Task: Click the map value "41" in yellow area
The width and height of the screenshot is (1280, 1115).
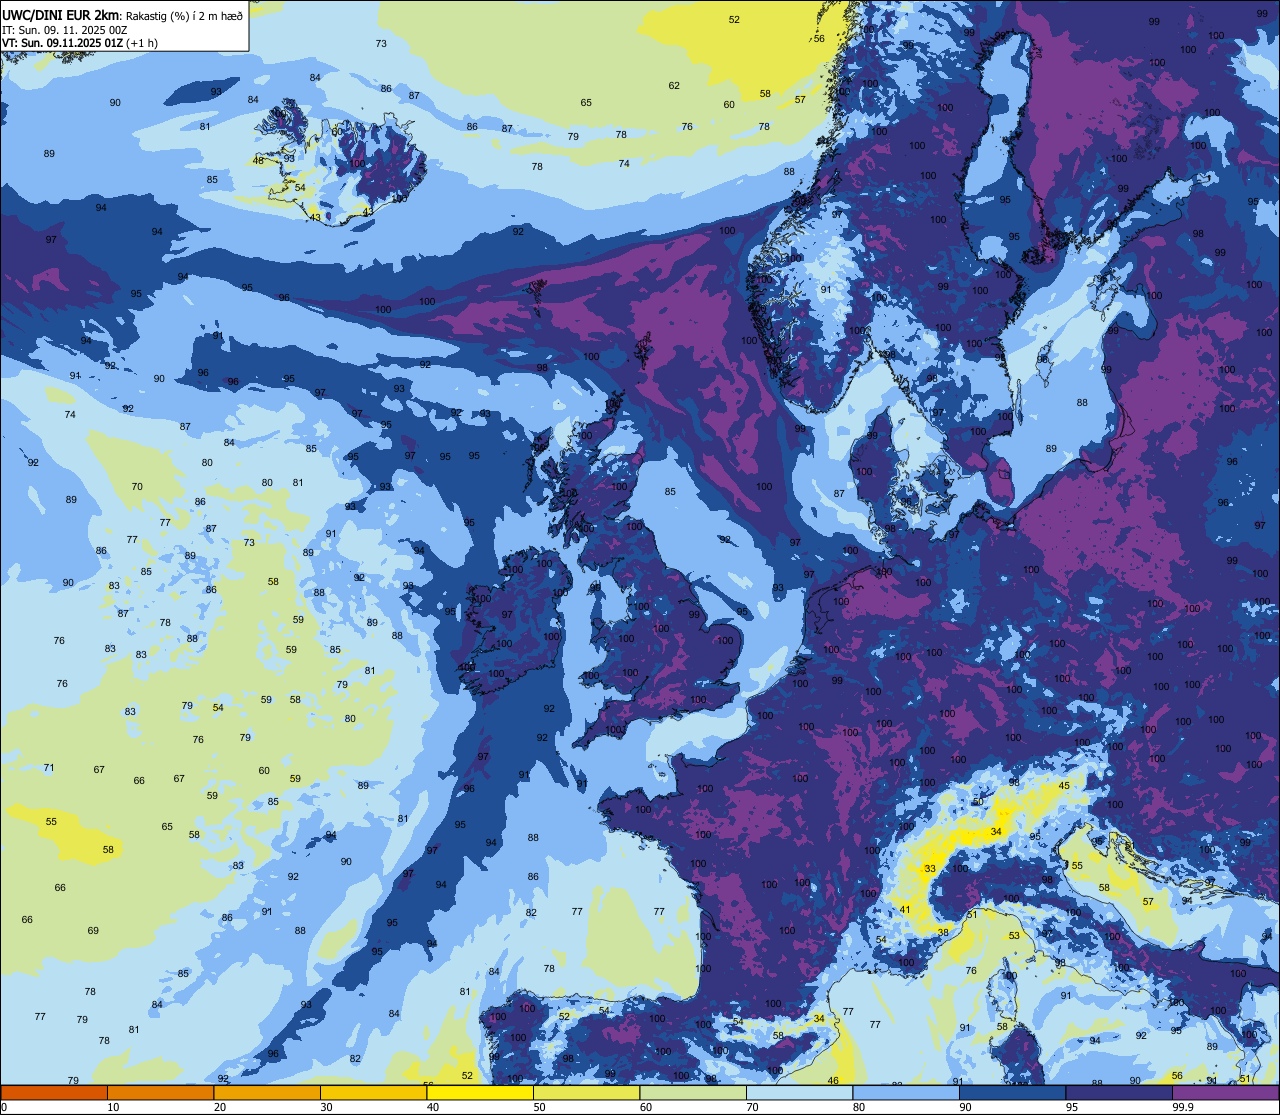Action: point(905,909)
